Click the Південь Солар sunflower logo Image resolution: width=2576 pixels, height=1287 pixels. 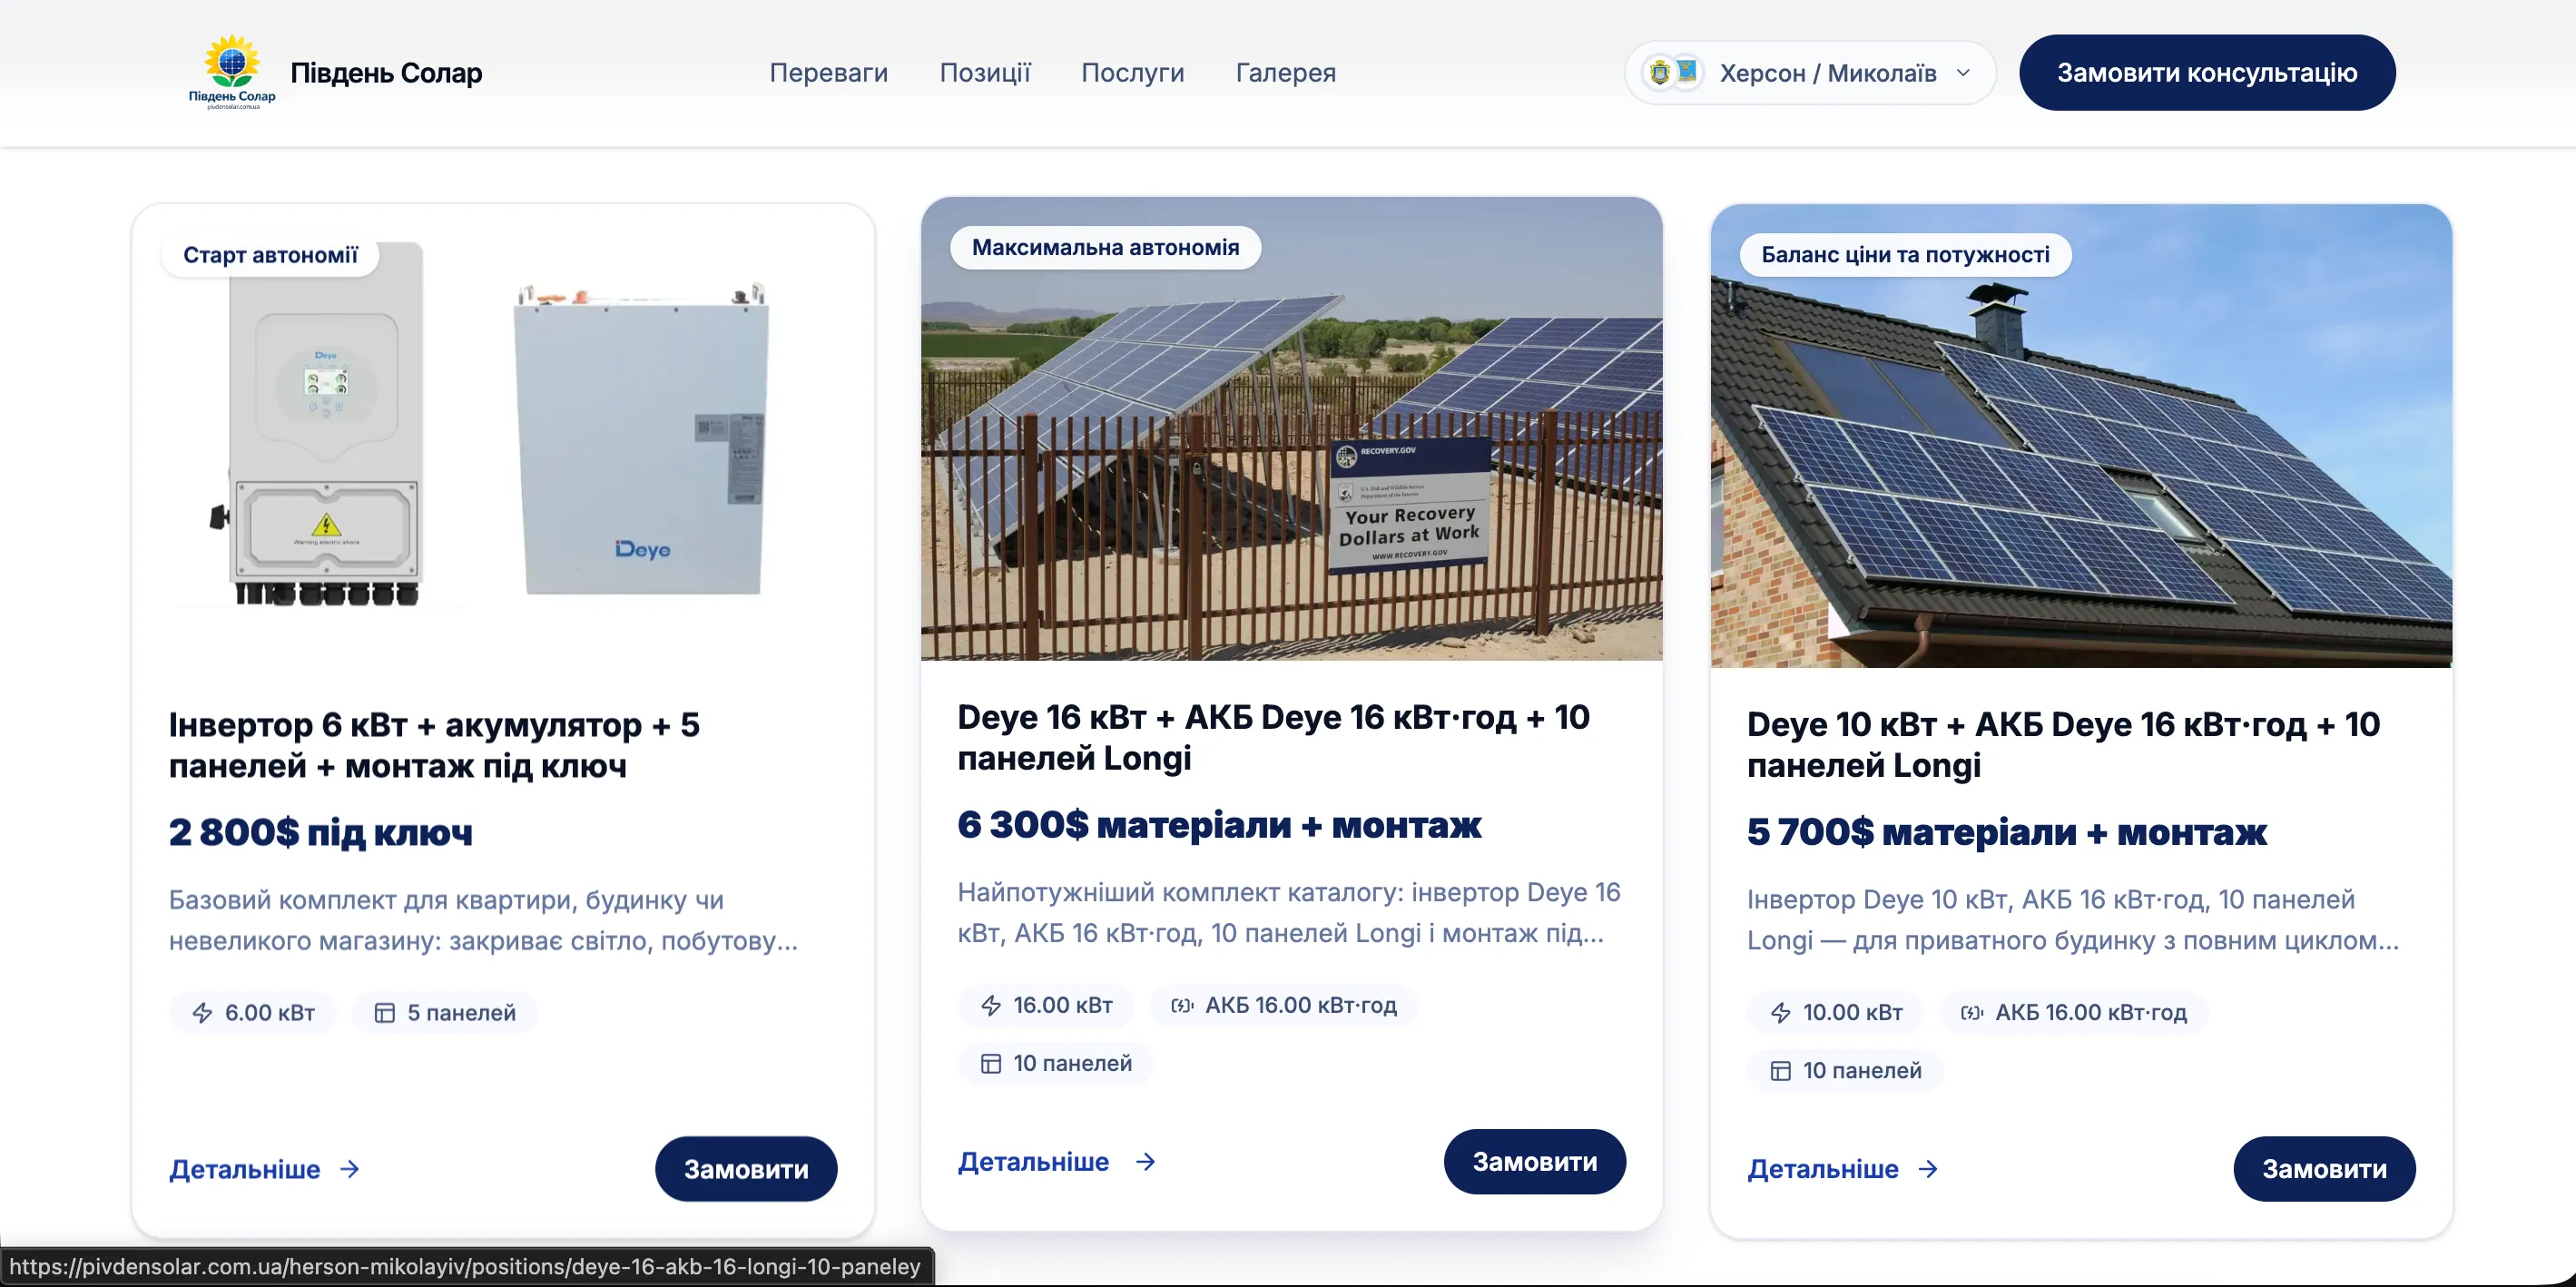click(x=232, y=72)
